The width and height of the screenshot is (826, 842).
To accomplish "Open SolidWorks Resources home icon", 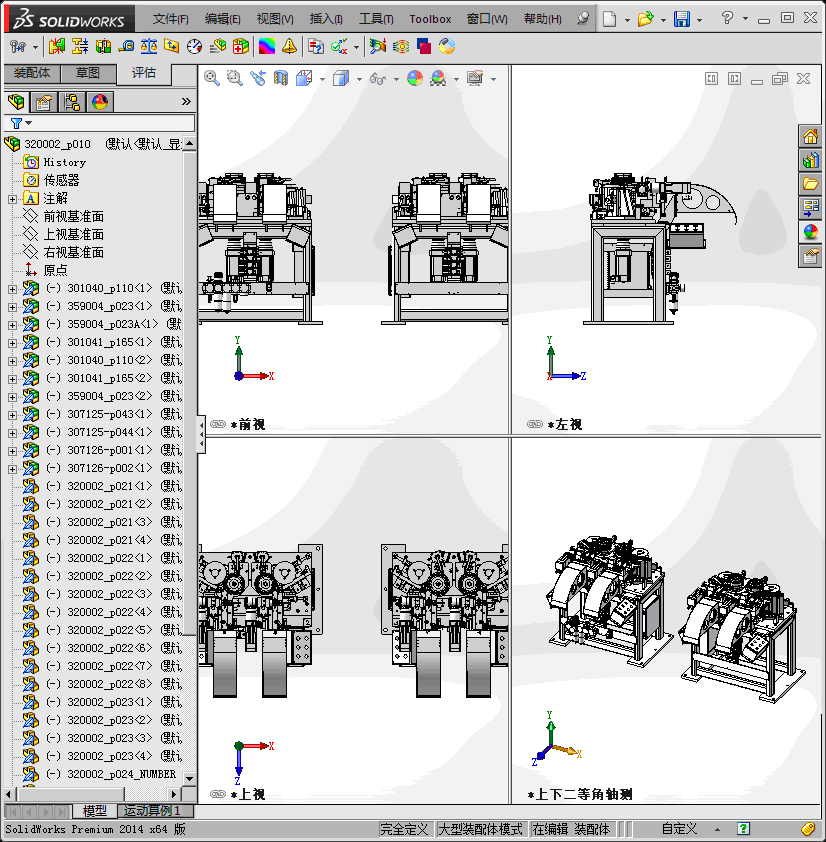I will pyautogui.click(x=810, y=137).
